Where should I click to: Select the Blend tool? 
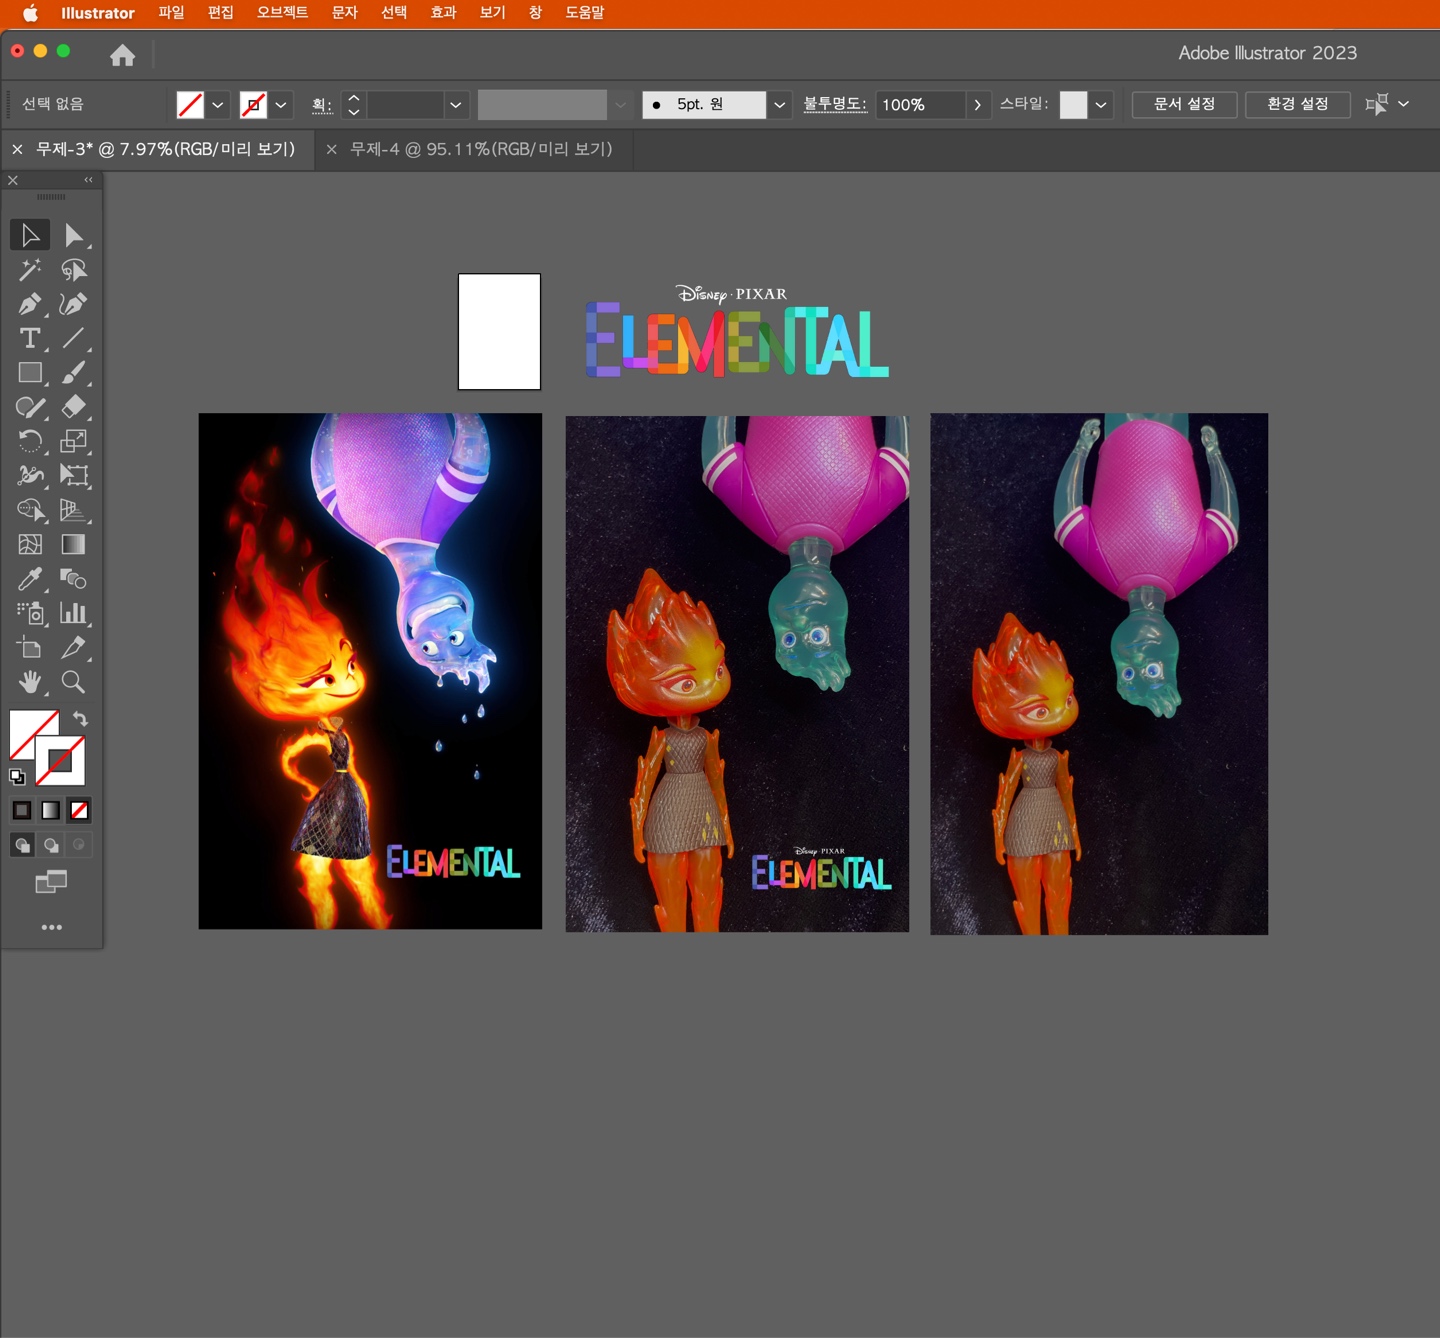74,579
